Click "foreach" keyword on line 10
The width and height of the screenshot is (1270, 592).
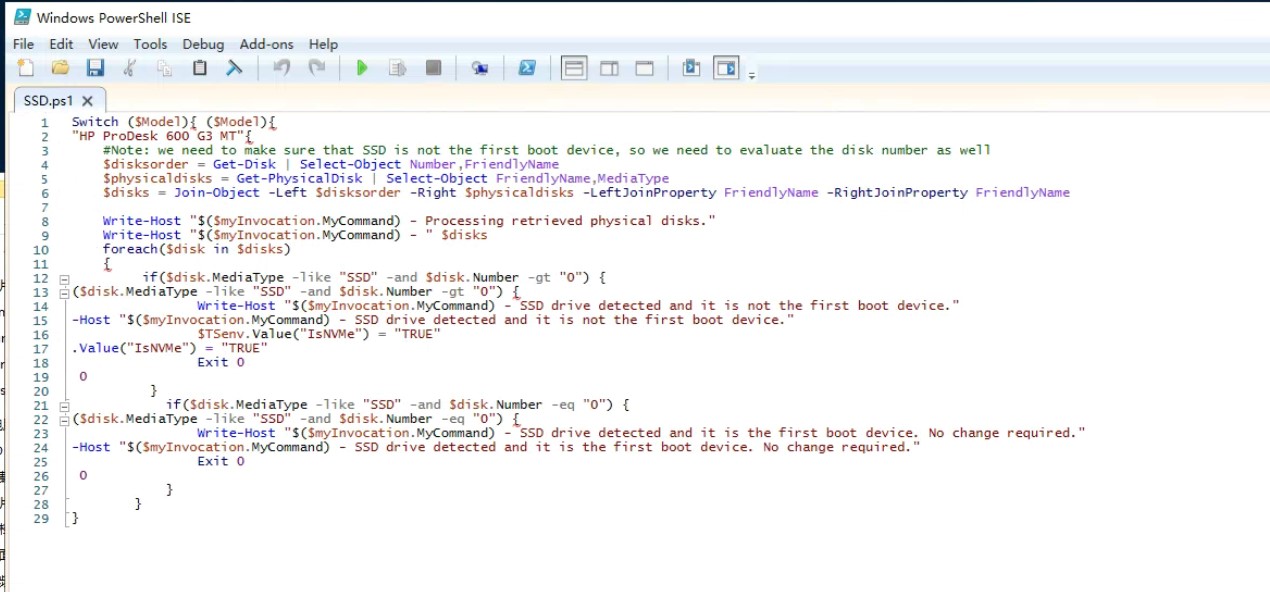tap(130, 249)
